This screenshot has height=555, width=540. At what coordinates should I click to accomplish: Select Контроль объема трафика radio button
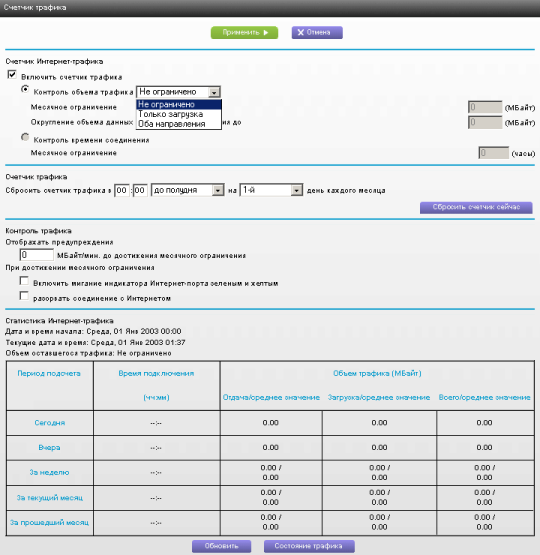[x=25, y=89]
